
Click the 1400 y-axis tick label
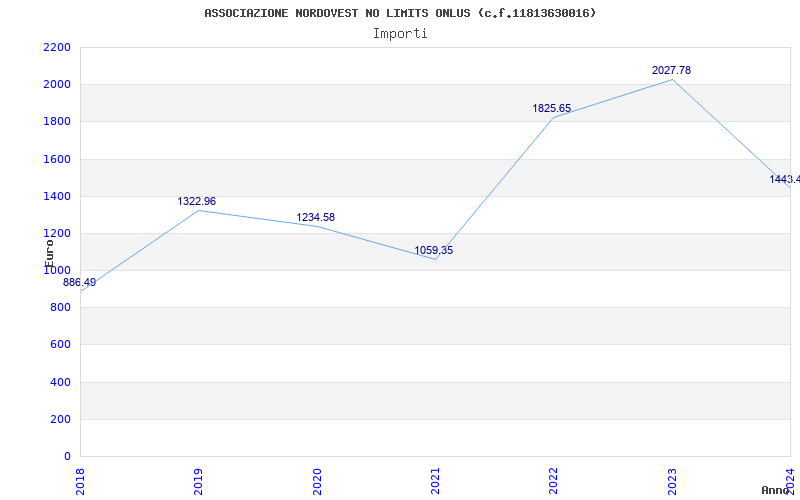pos(57,196)
